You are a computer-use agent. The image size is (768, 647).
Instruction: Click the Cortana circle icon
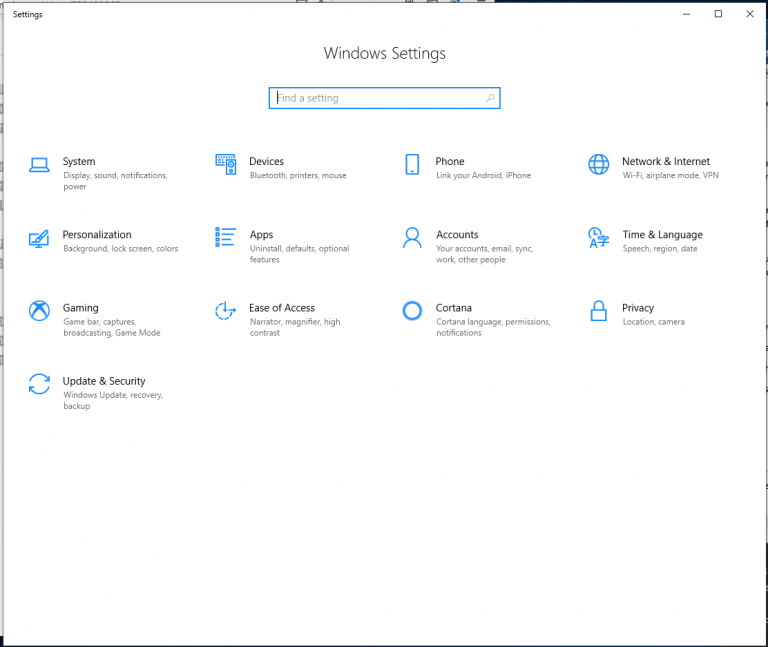[412, 311]
